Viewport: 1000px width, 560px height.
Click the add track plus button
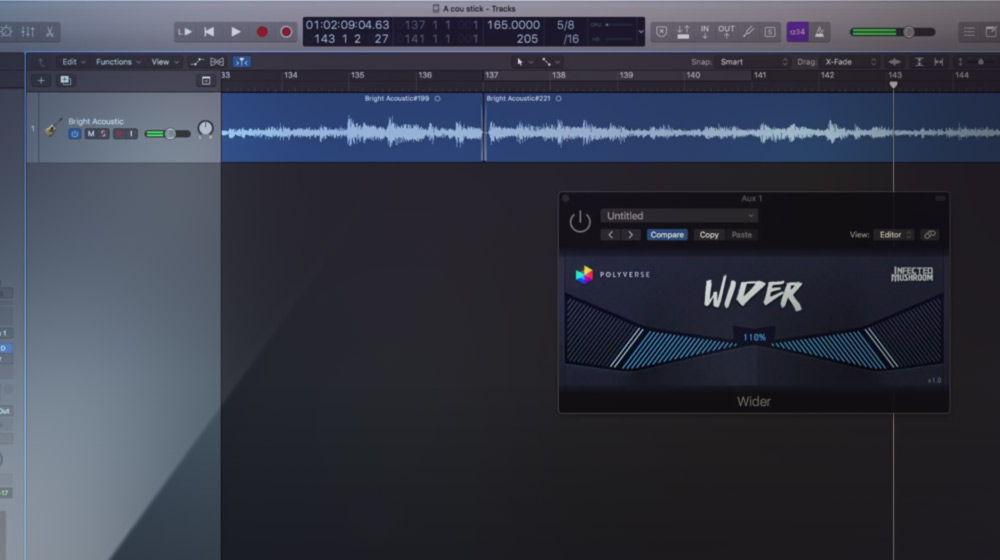click(41, 80)
